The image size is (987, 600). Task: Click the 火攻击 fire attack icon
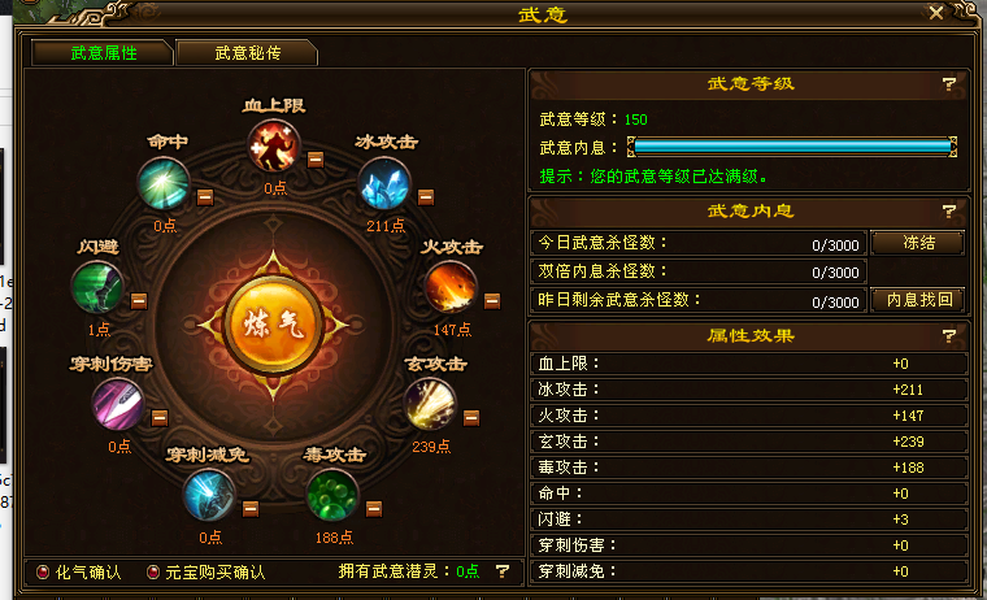point(450,288)
